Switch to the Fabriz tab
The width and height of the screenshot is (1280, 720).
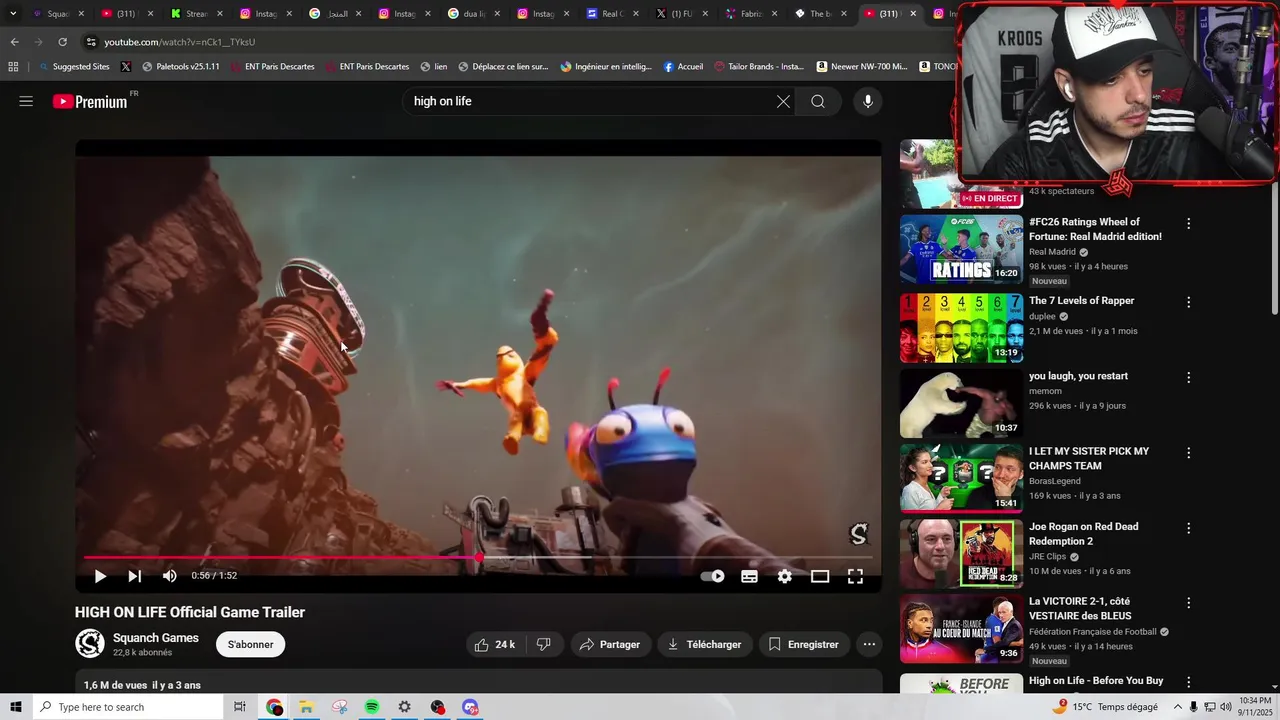coord(749,14)
